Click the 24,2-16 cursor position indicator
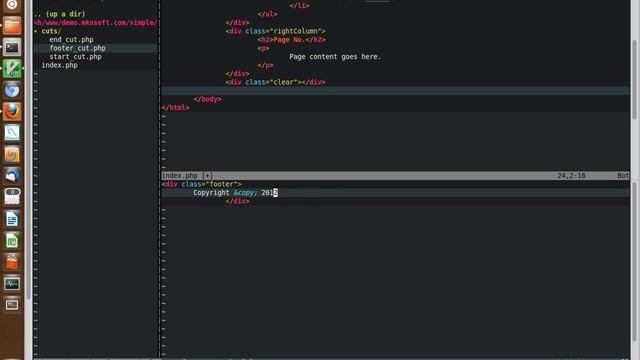The height and width of the screenshot is (360, 640). [x=571, y=176]
